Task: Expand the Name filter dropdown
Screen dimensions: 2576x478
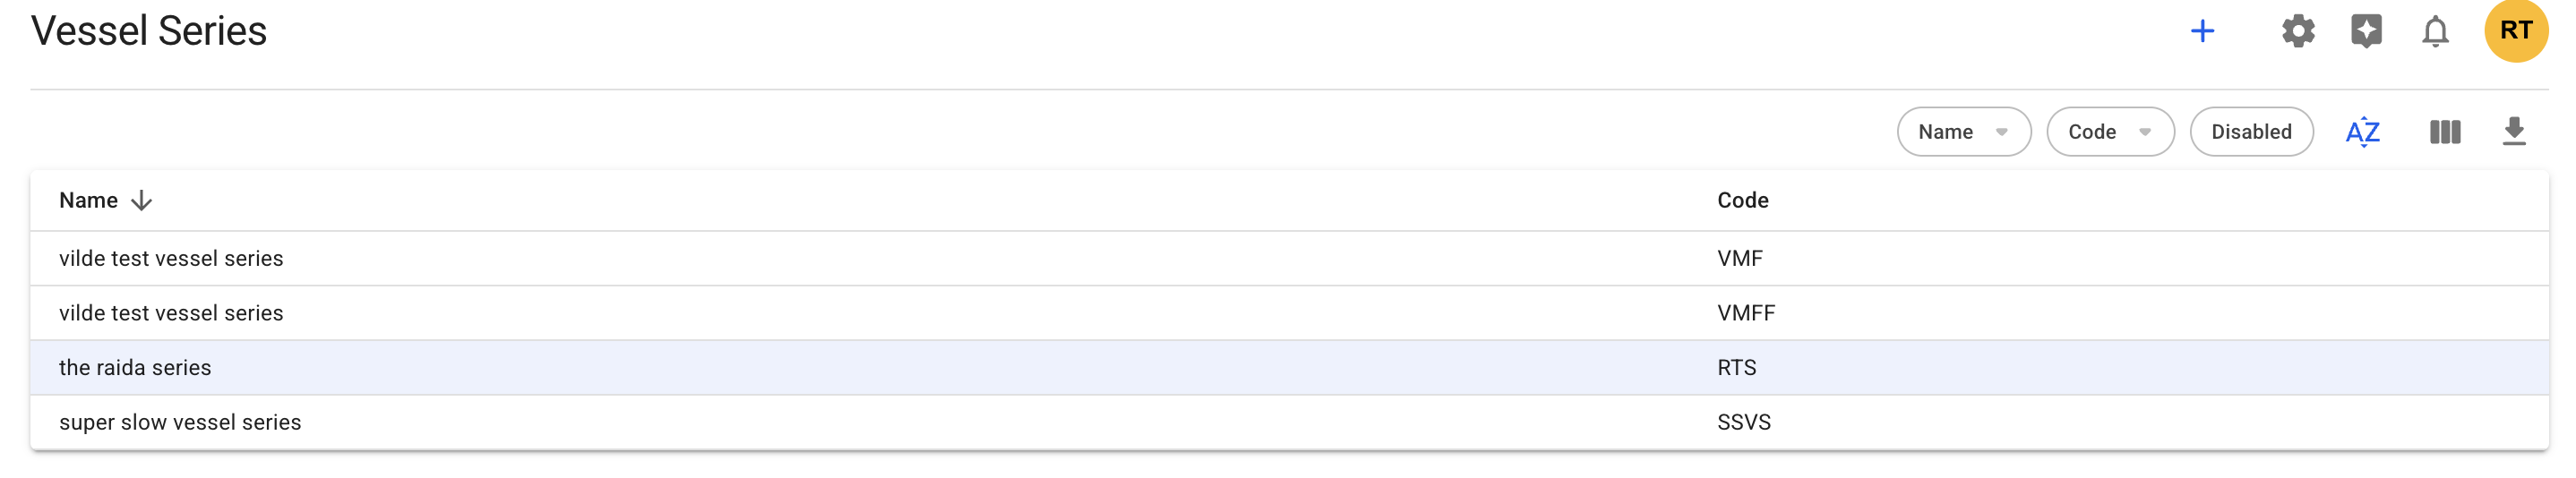Action: tap(1963, 132)
